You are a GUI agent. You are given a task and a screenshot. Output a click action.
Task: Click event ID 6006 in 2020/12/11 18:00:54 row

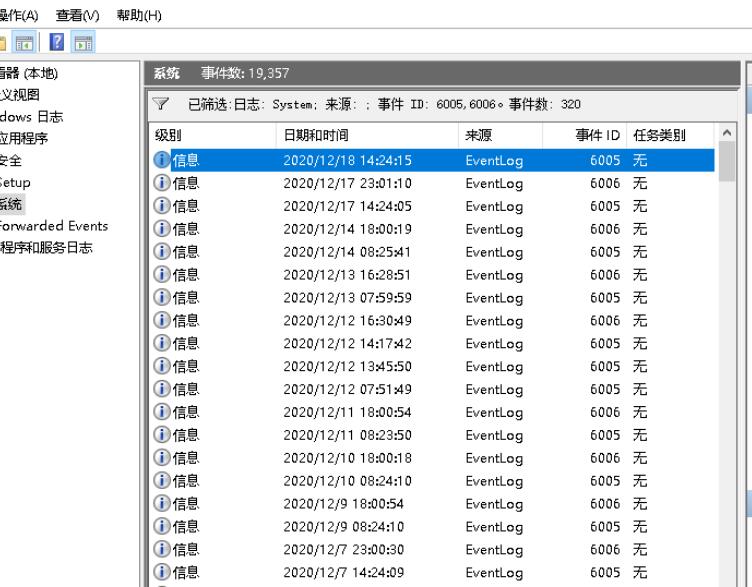(x=605, y=412)
